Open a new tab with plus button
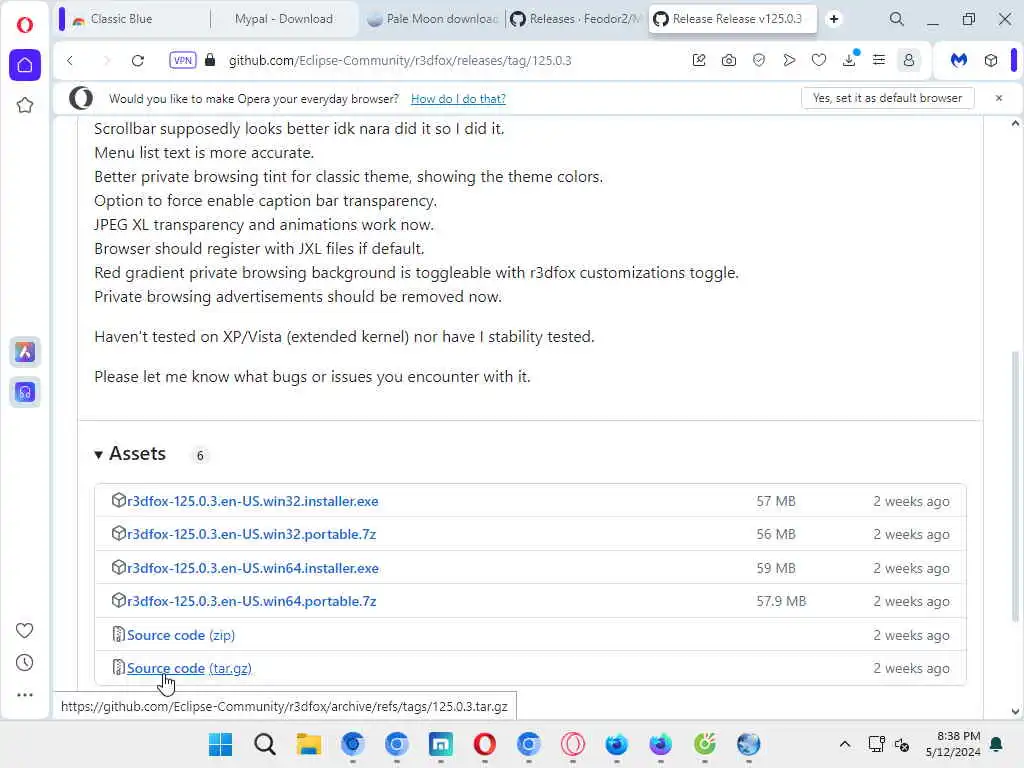The width and height of the screenshot is (1024, 768). coord(834,19)
